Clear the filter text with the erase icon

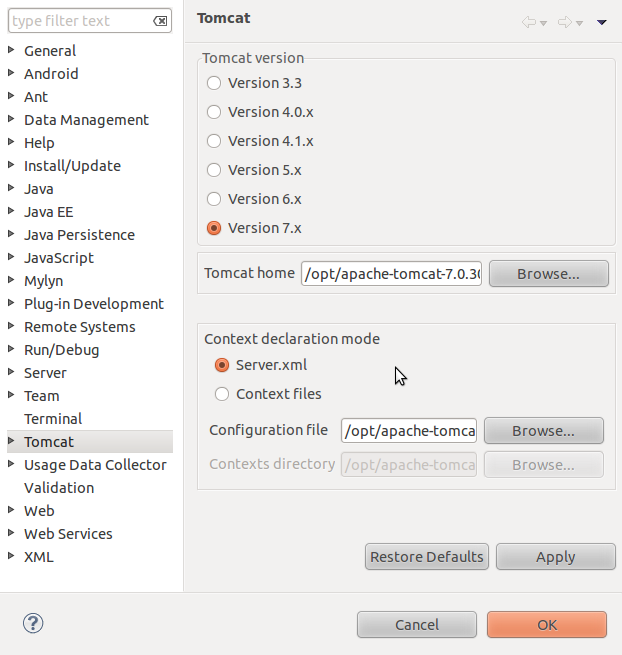pos(160,21)
